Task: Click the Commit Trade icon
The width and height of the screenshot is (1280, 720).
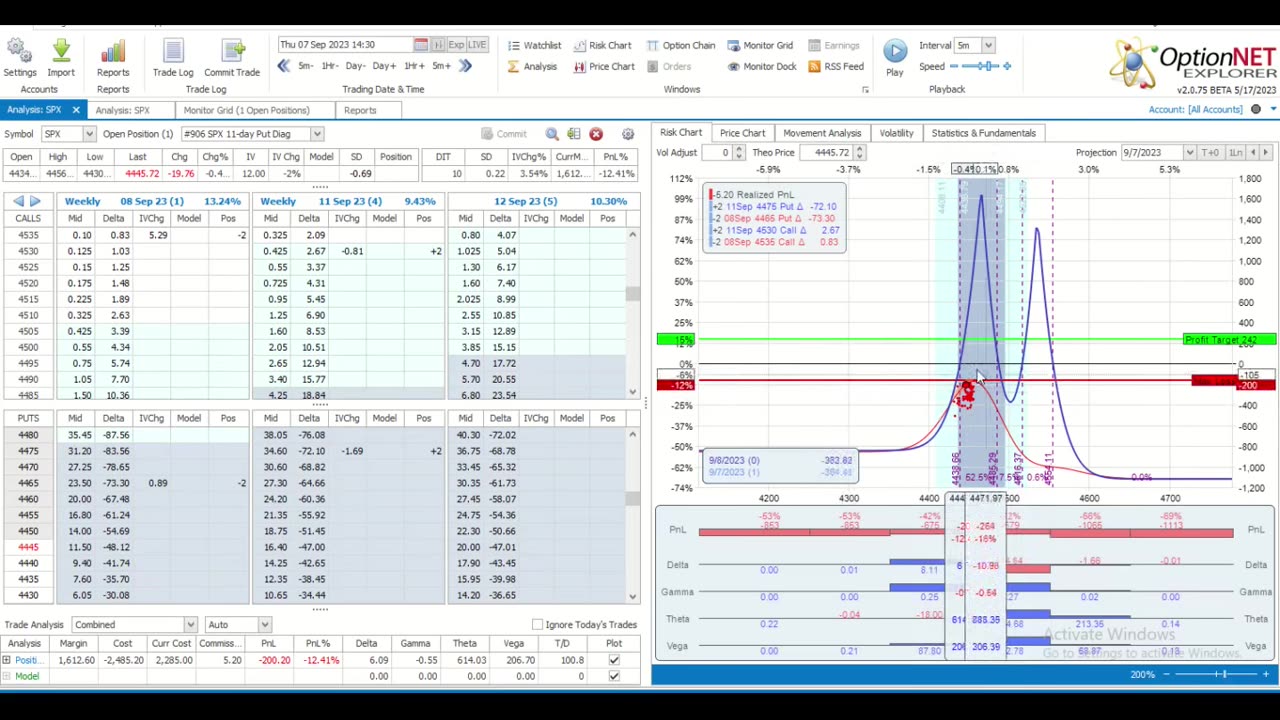Action: [x=232, y=50]
